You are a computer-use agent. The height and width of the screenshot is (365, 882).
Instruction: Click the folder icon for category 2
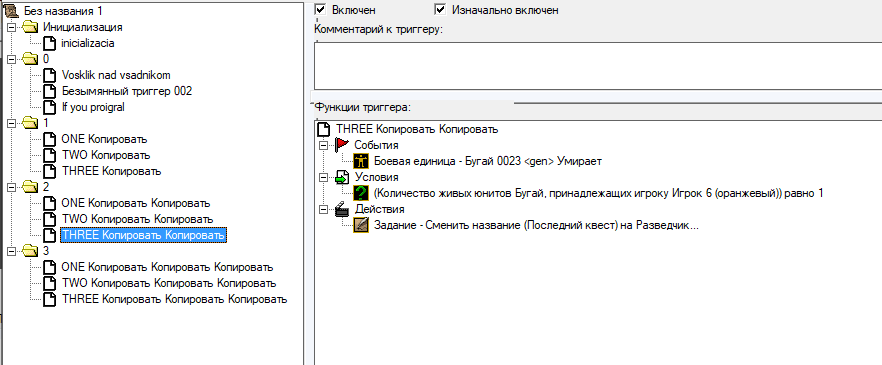(x=31, y=187)
